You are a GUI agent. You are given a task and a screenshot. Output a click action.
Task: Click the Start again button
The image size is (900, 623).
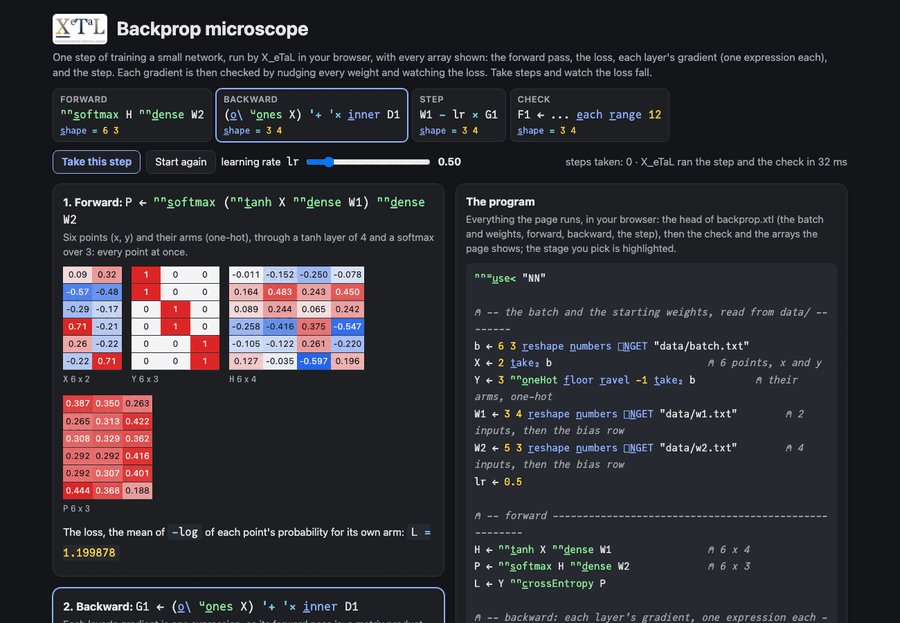pyautogui.click(x=181, y=162)
